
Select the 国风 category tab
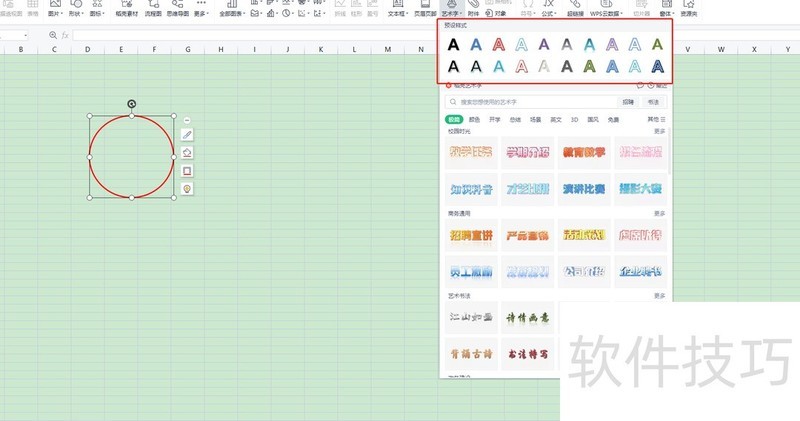593,119
